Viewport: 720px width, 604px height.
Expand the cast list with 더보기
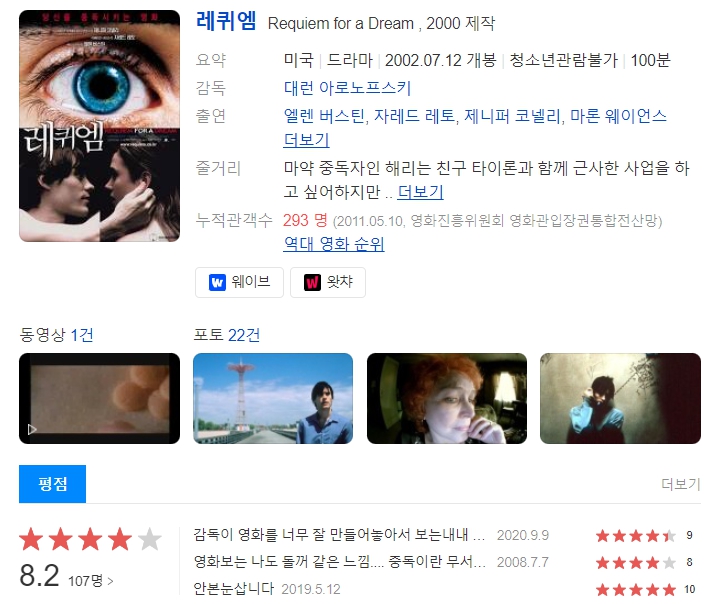(x=306, y=140)
